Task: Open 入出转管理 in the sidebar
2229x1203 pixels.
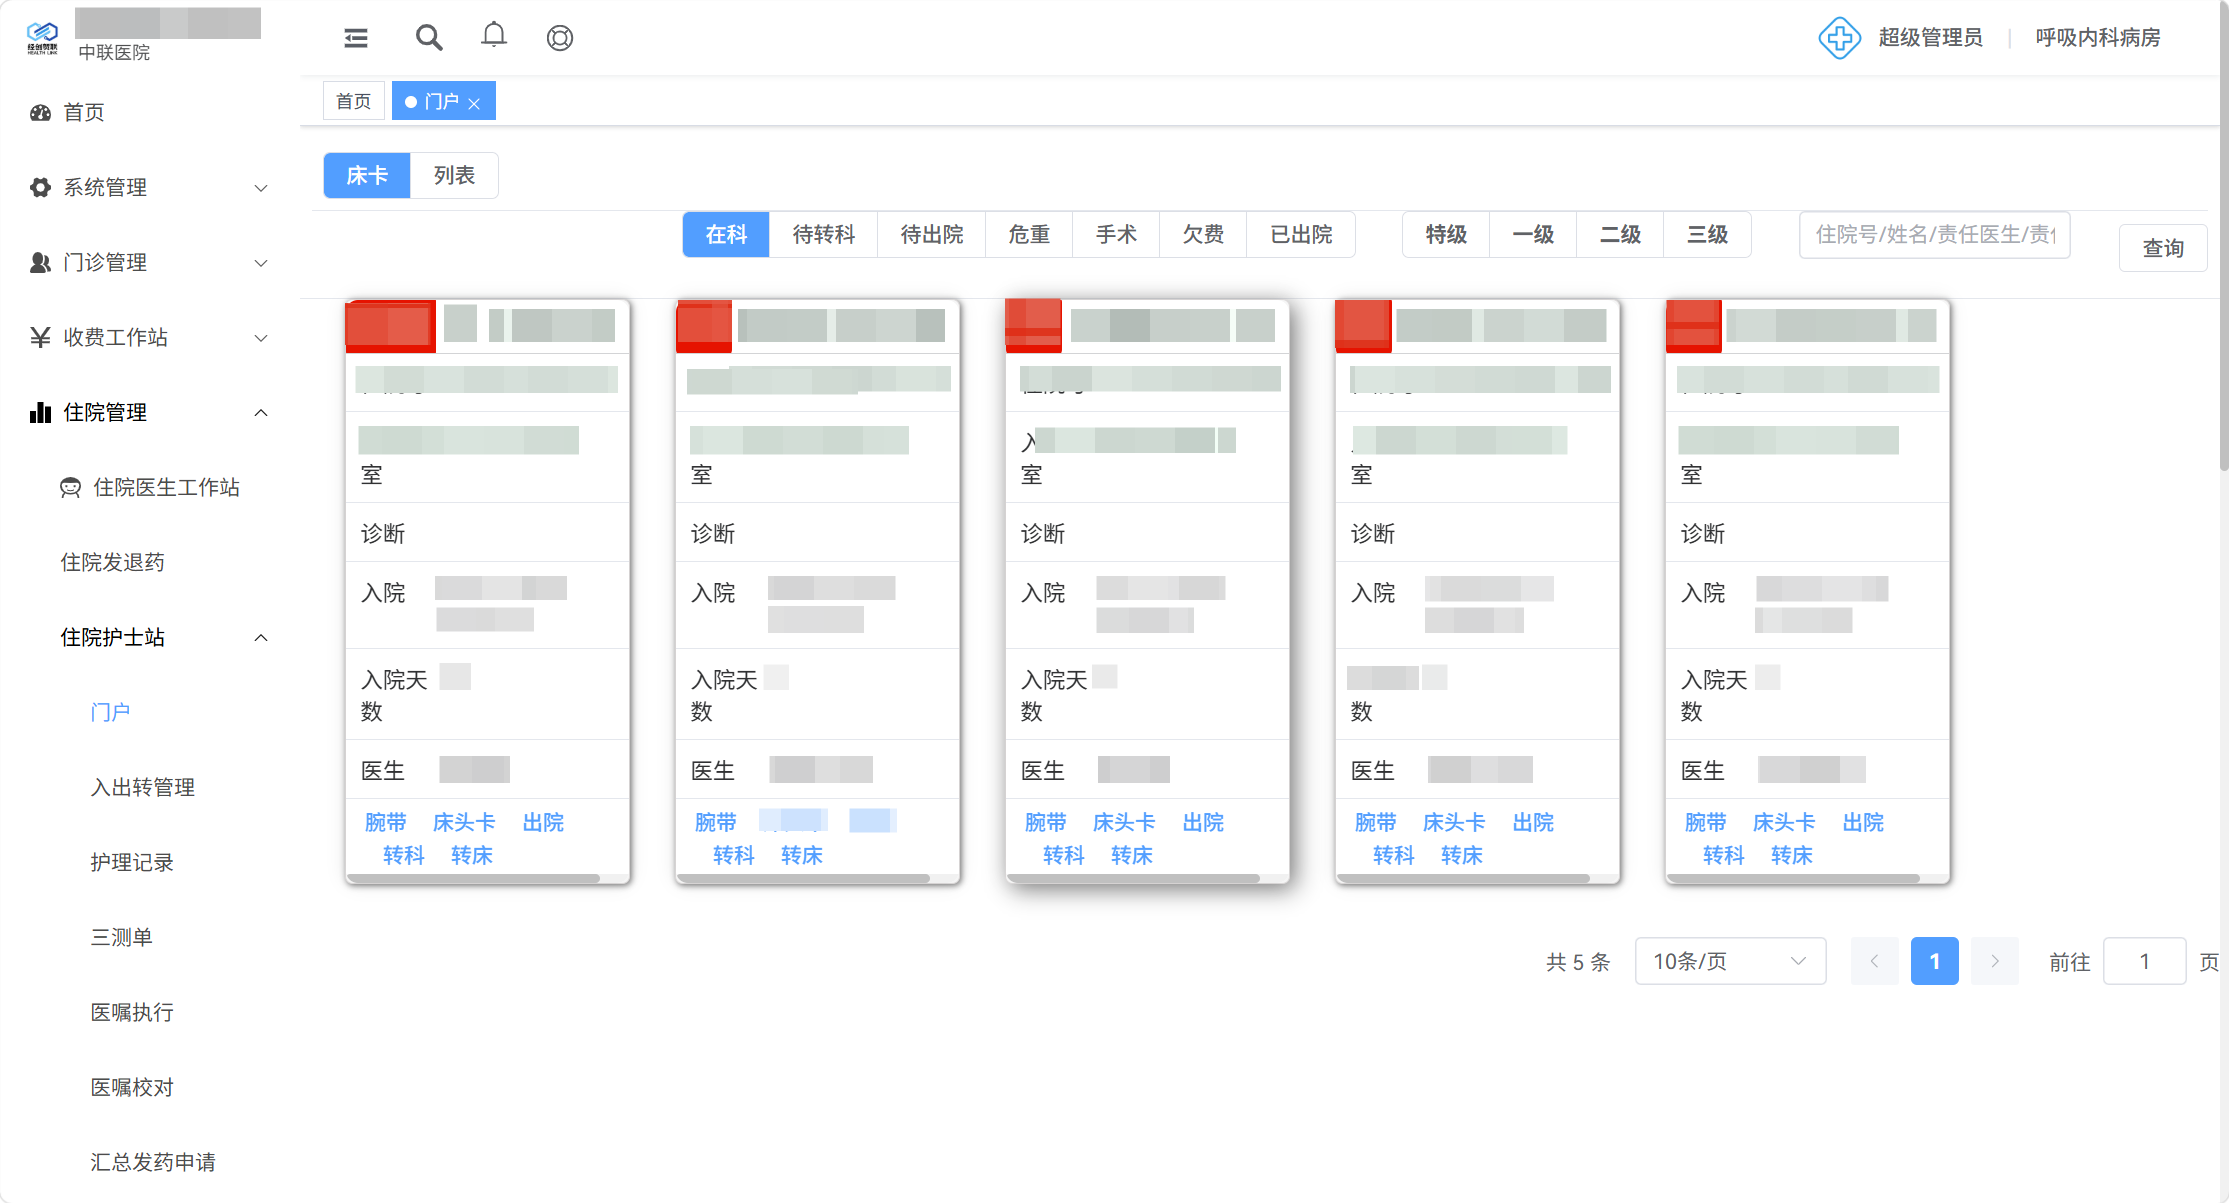Action: coord(142,787)
